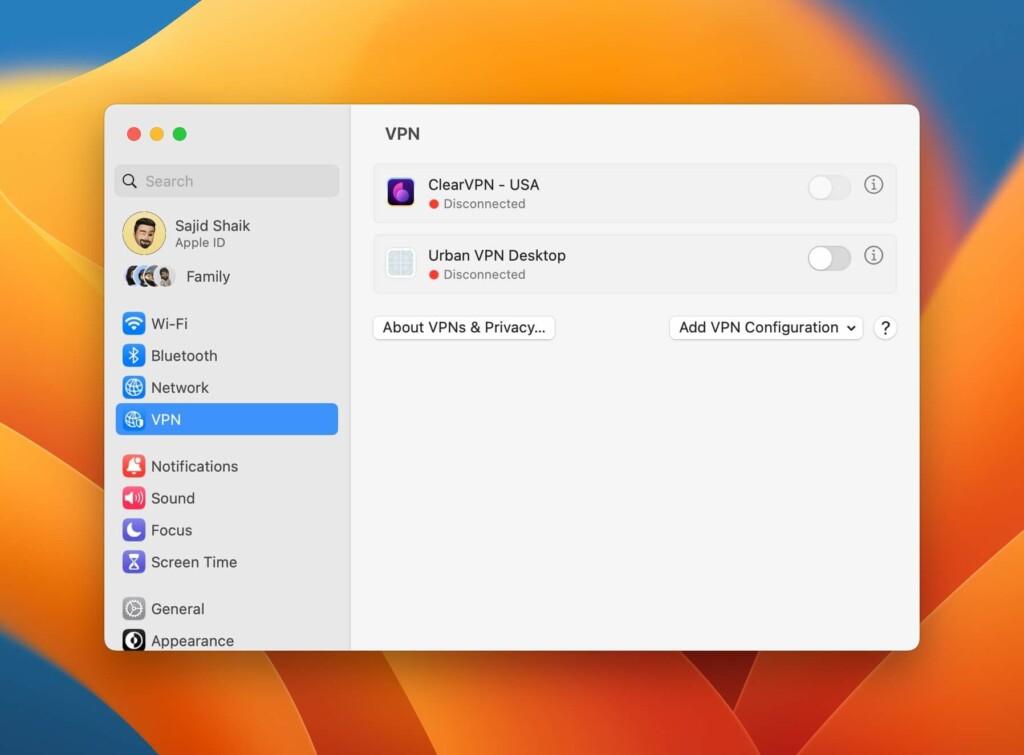This screenshot has height=755, width=1024.
Task: Open the Network settings pane
Action: (179, 388)
